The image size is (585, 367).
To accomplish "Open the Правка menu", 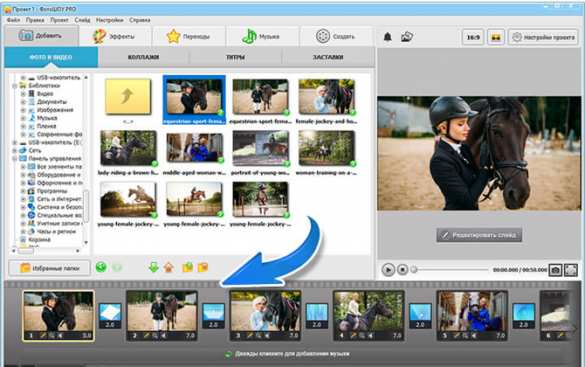I will click(x=35, y=20).
